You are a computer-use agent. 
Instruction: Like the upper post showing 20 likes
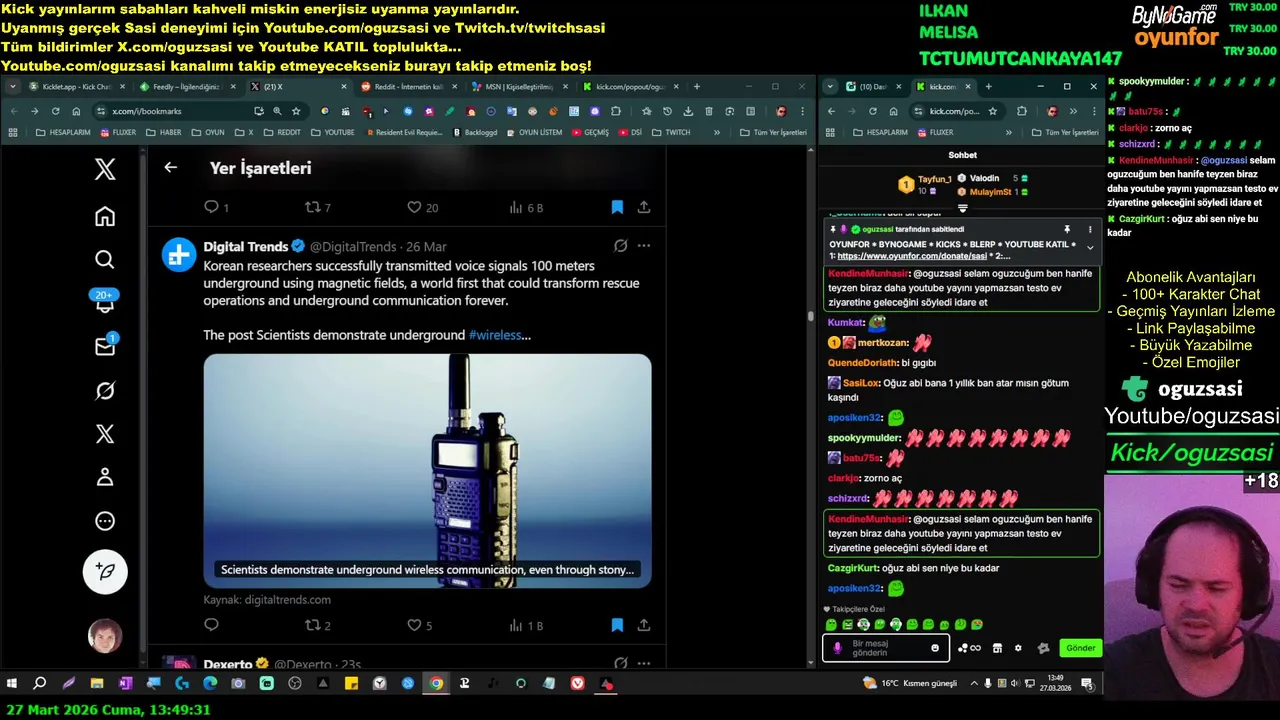click(422, 207)
